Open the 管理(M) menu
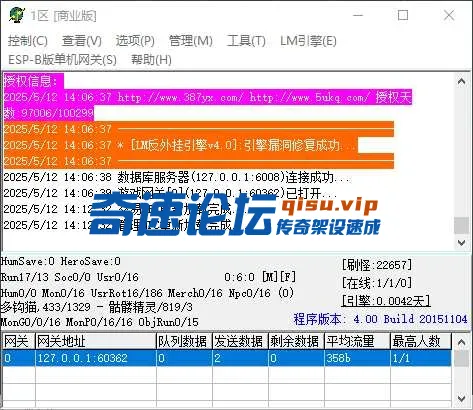The height and width of the screenshot is (410, 473). pyautogui.click(x=191, y=41)
